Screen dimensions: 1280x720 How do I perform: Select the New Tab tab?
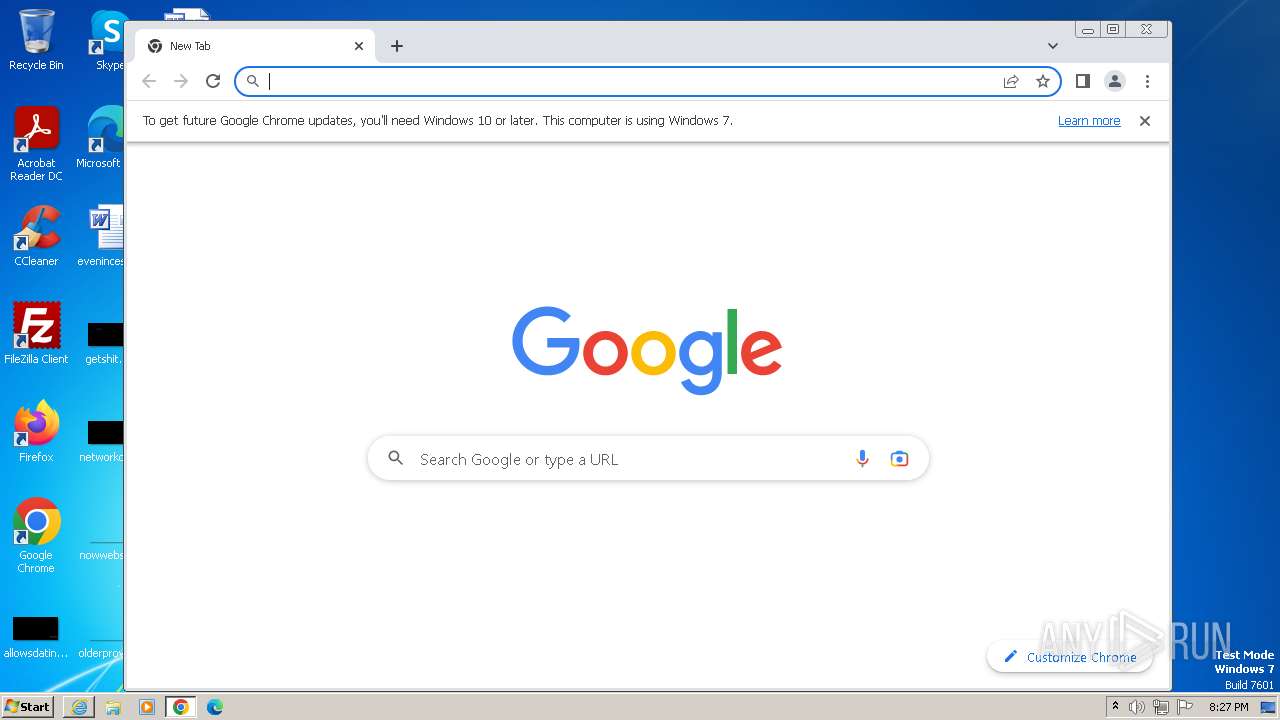pos(255,46)
